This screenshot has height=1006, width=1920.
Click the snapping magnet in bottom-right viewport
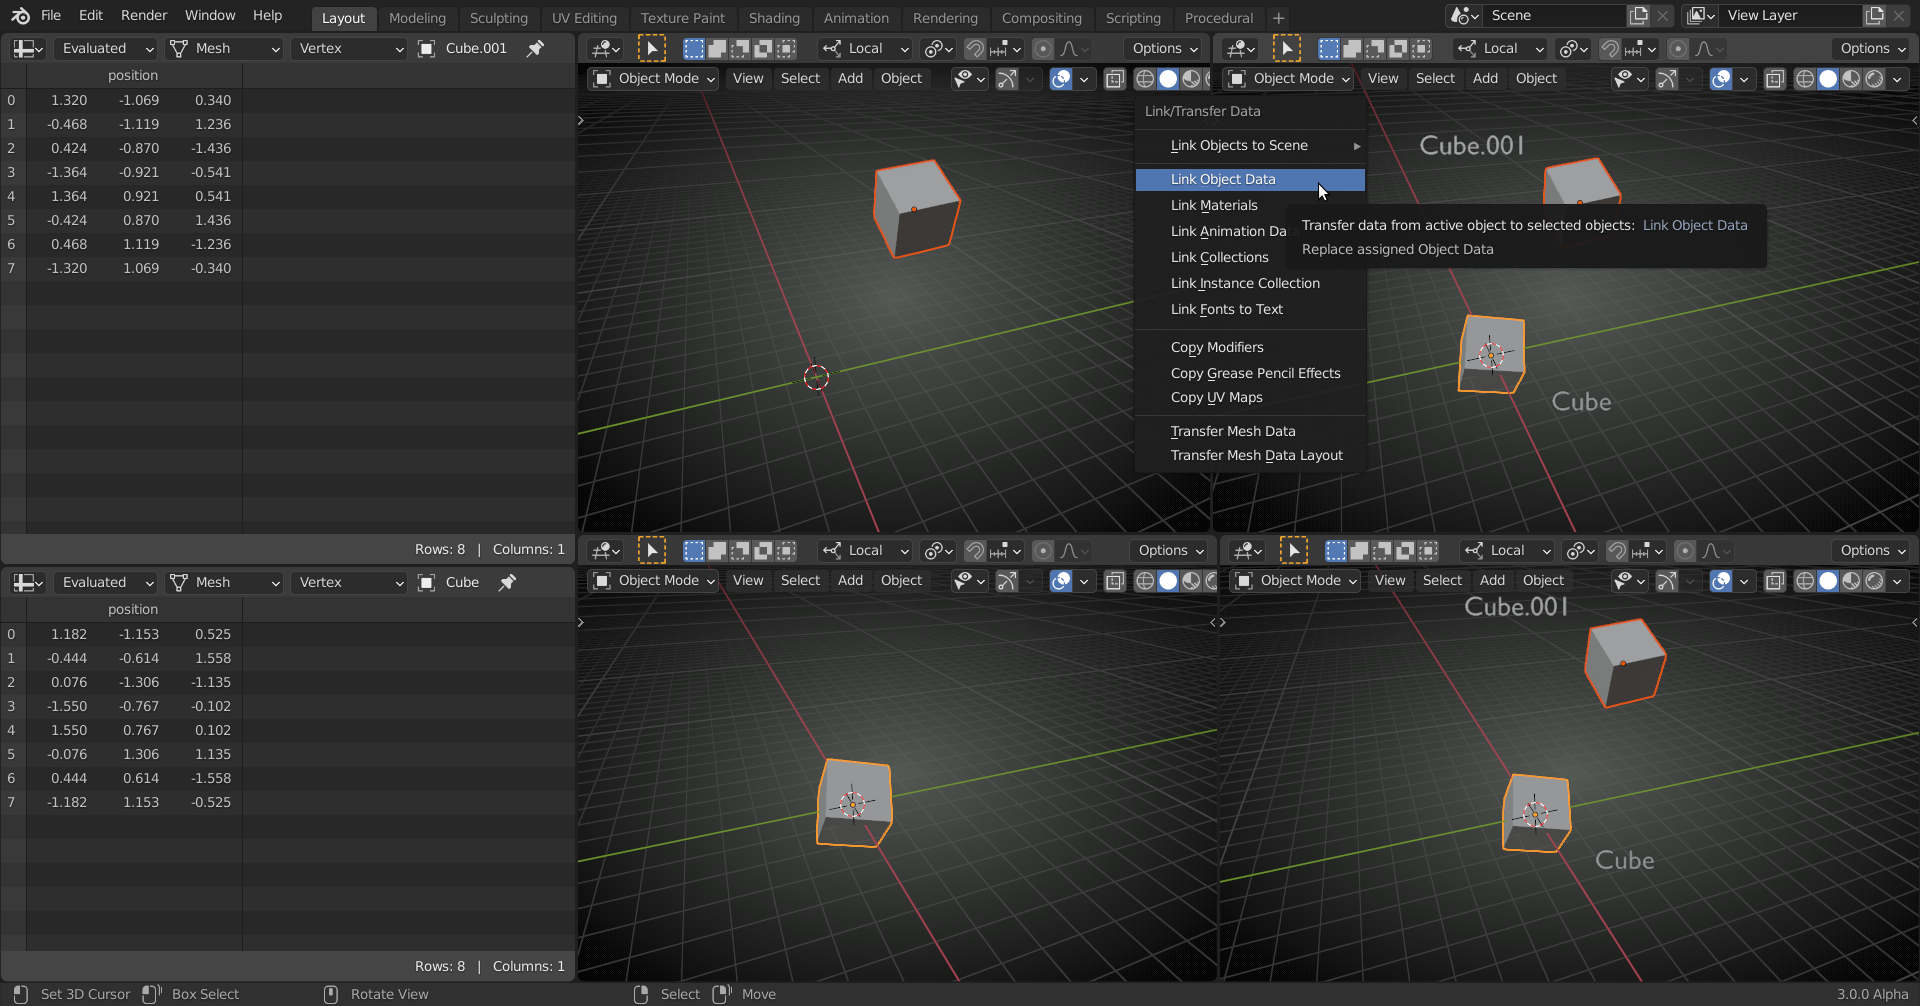(x=1616, y=550)
